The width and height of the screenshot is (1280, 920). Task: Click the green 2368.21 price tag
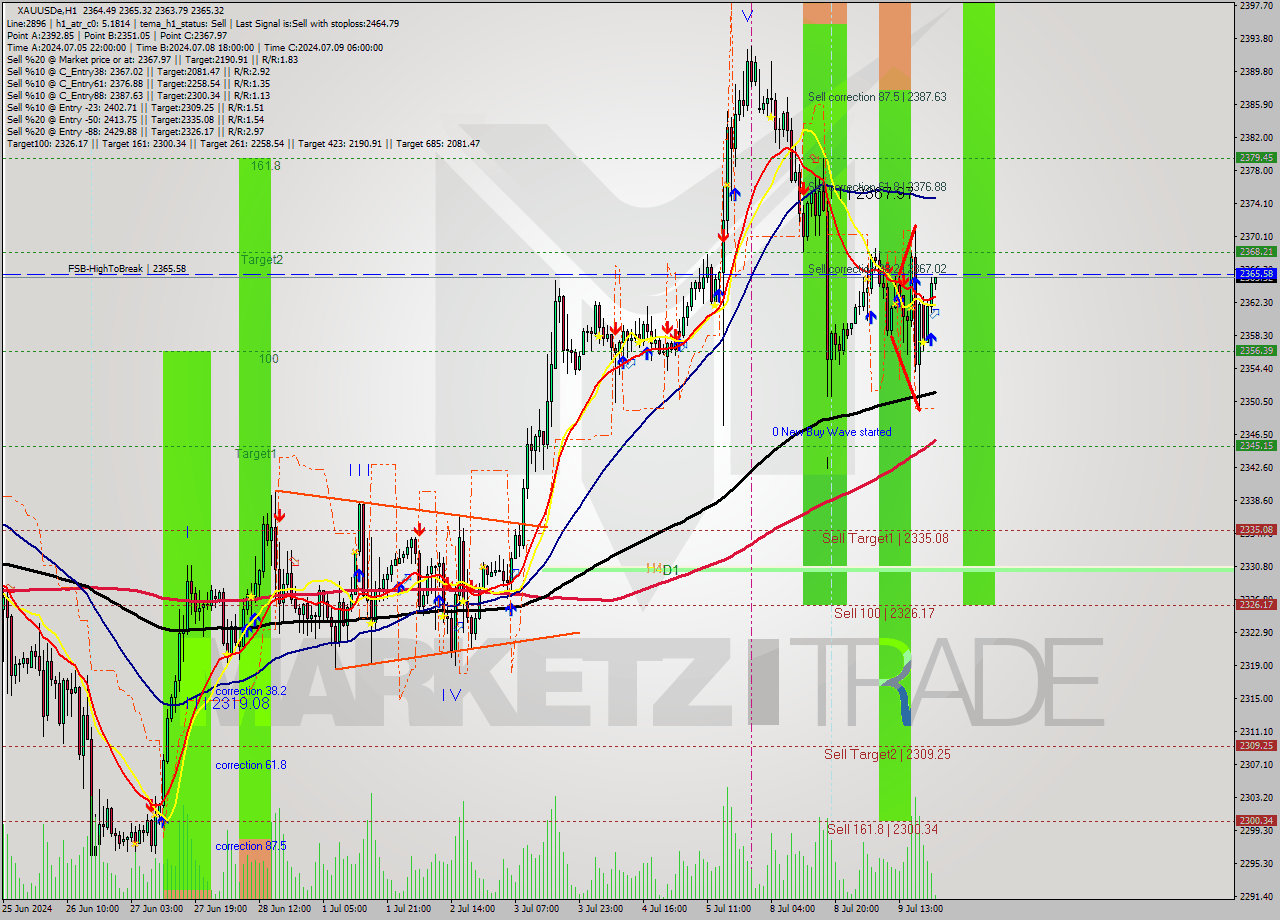coord(1255,251)
